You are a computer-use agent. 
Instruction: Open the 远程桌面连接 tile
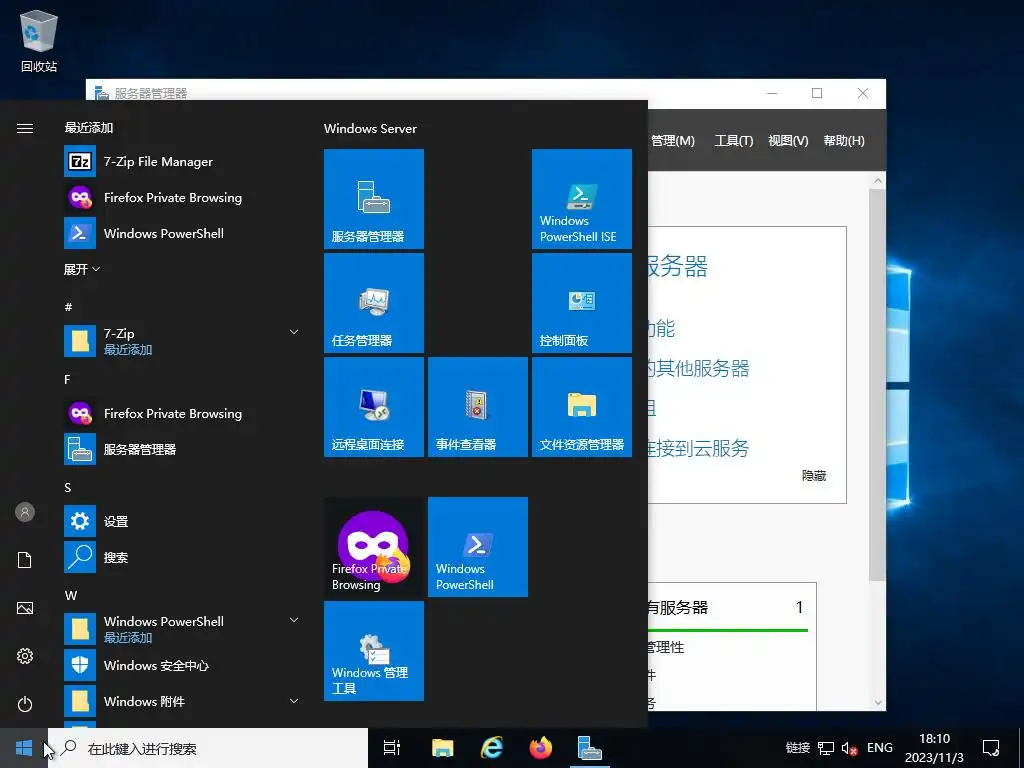point(374,406)
